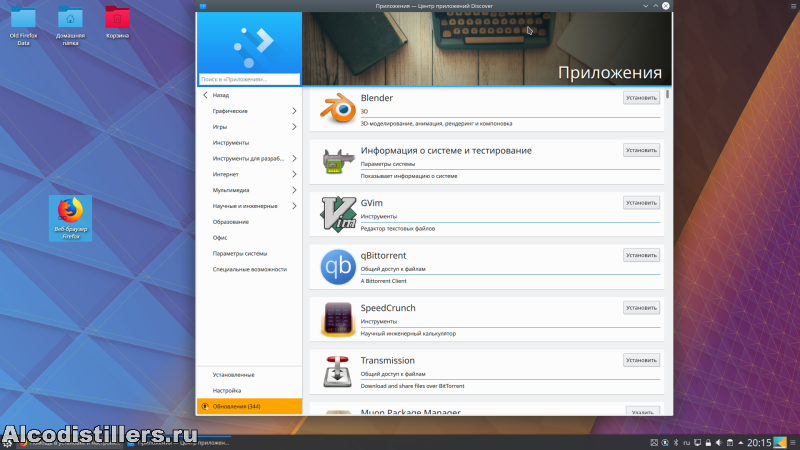Install GVim with Установить button
The width and height of the screenshot is (800, 450).
tap(641, 203)
